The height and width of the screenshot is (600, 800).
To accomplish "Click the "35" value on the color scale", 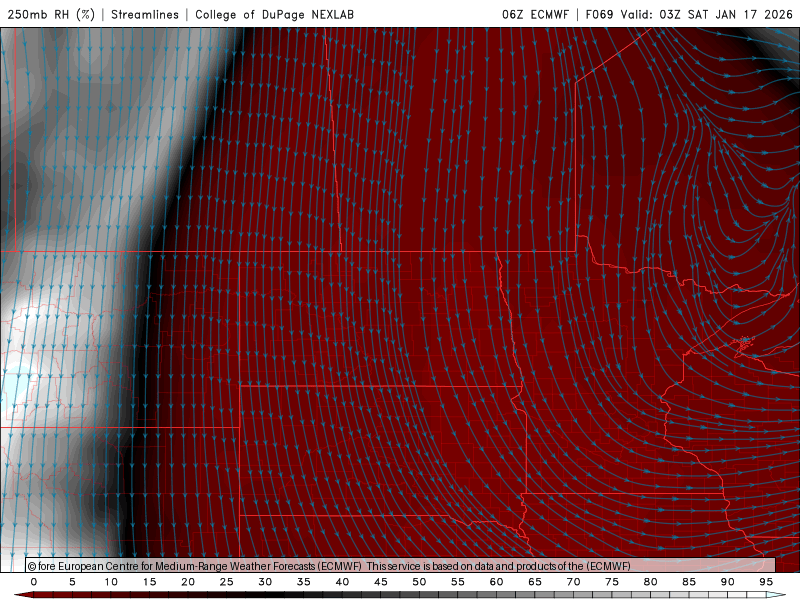I will point(304,582).
